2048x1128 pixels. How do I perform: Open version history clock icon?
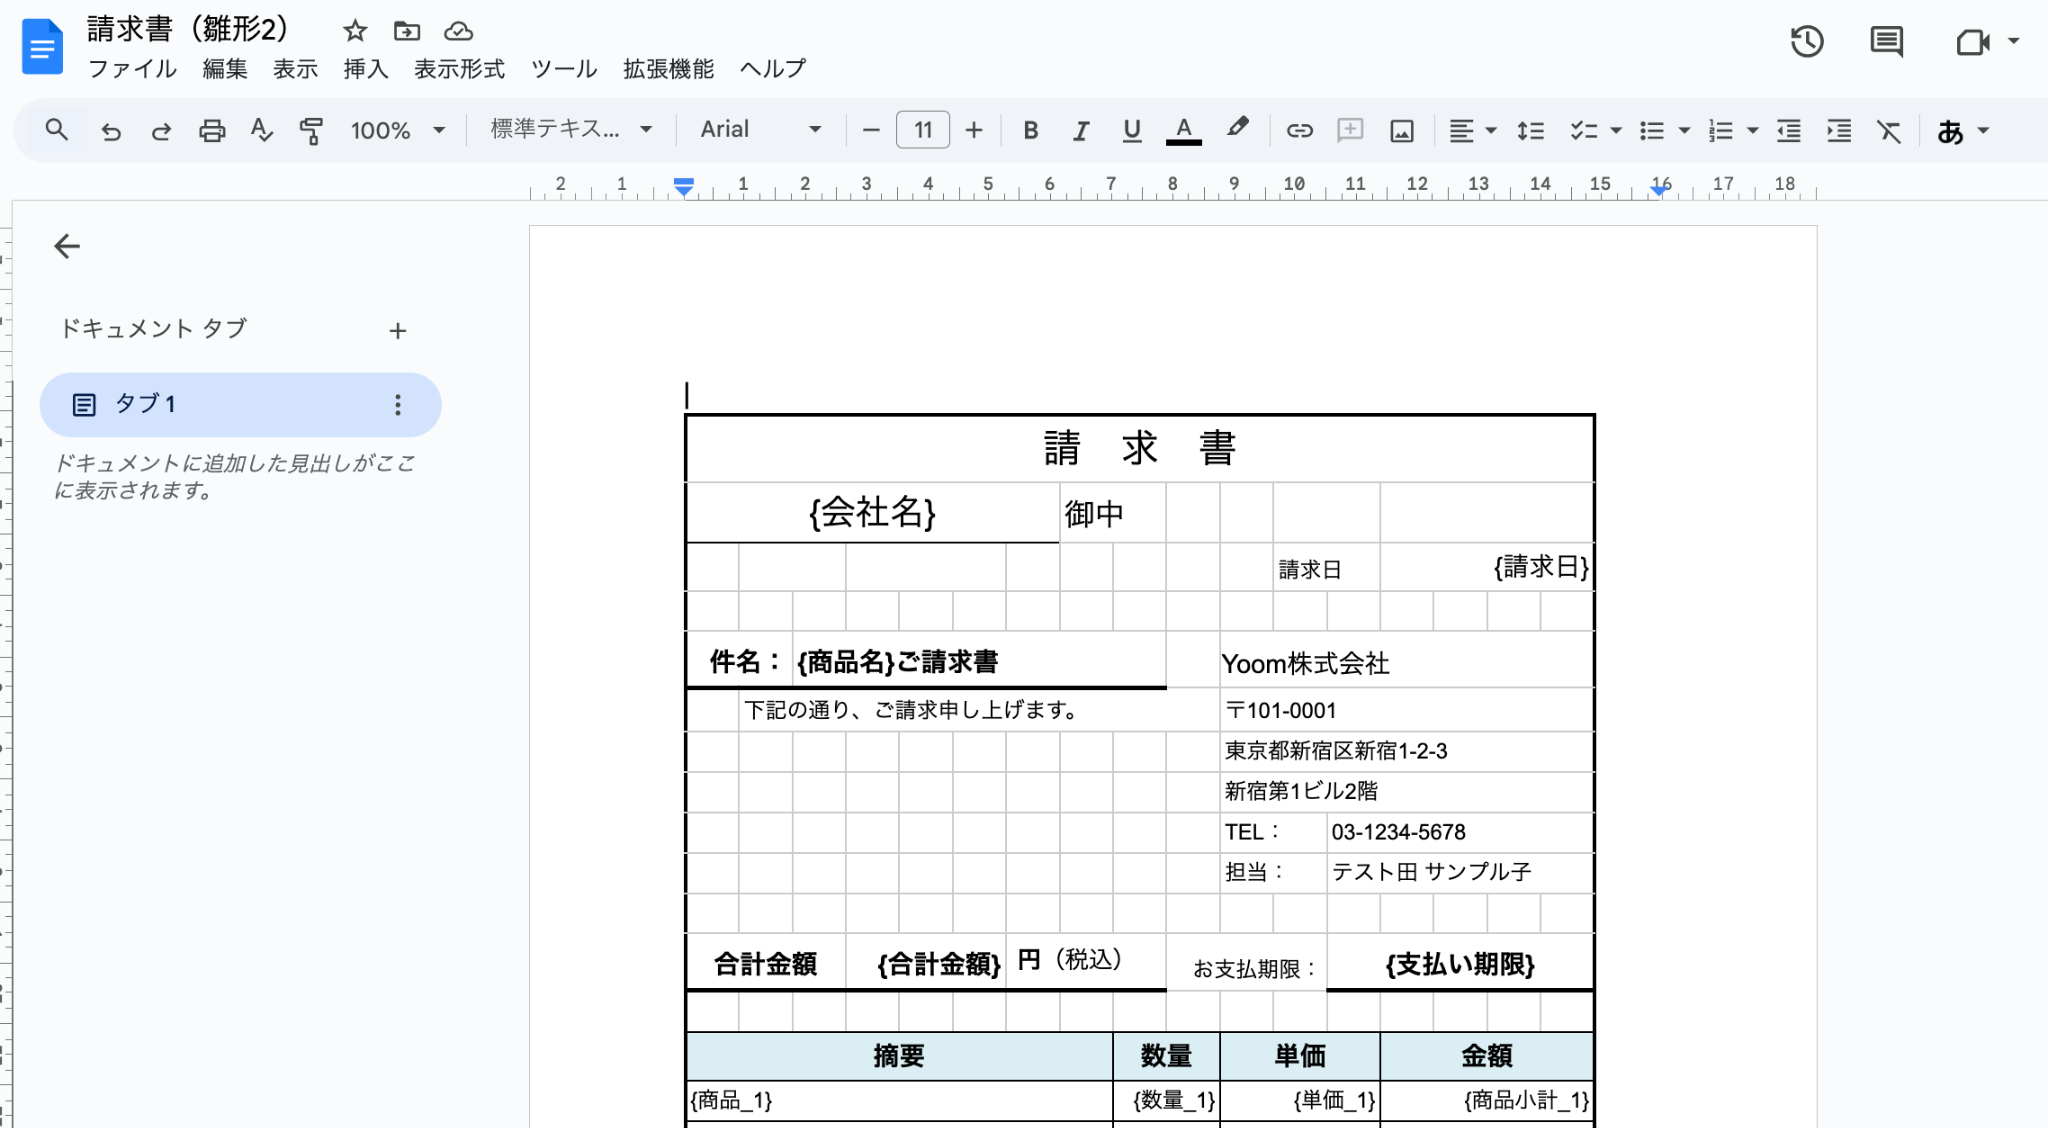1807,42
